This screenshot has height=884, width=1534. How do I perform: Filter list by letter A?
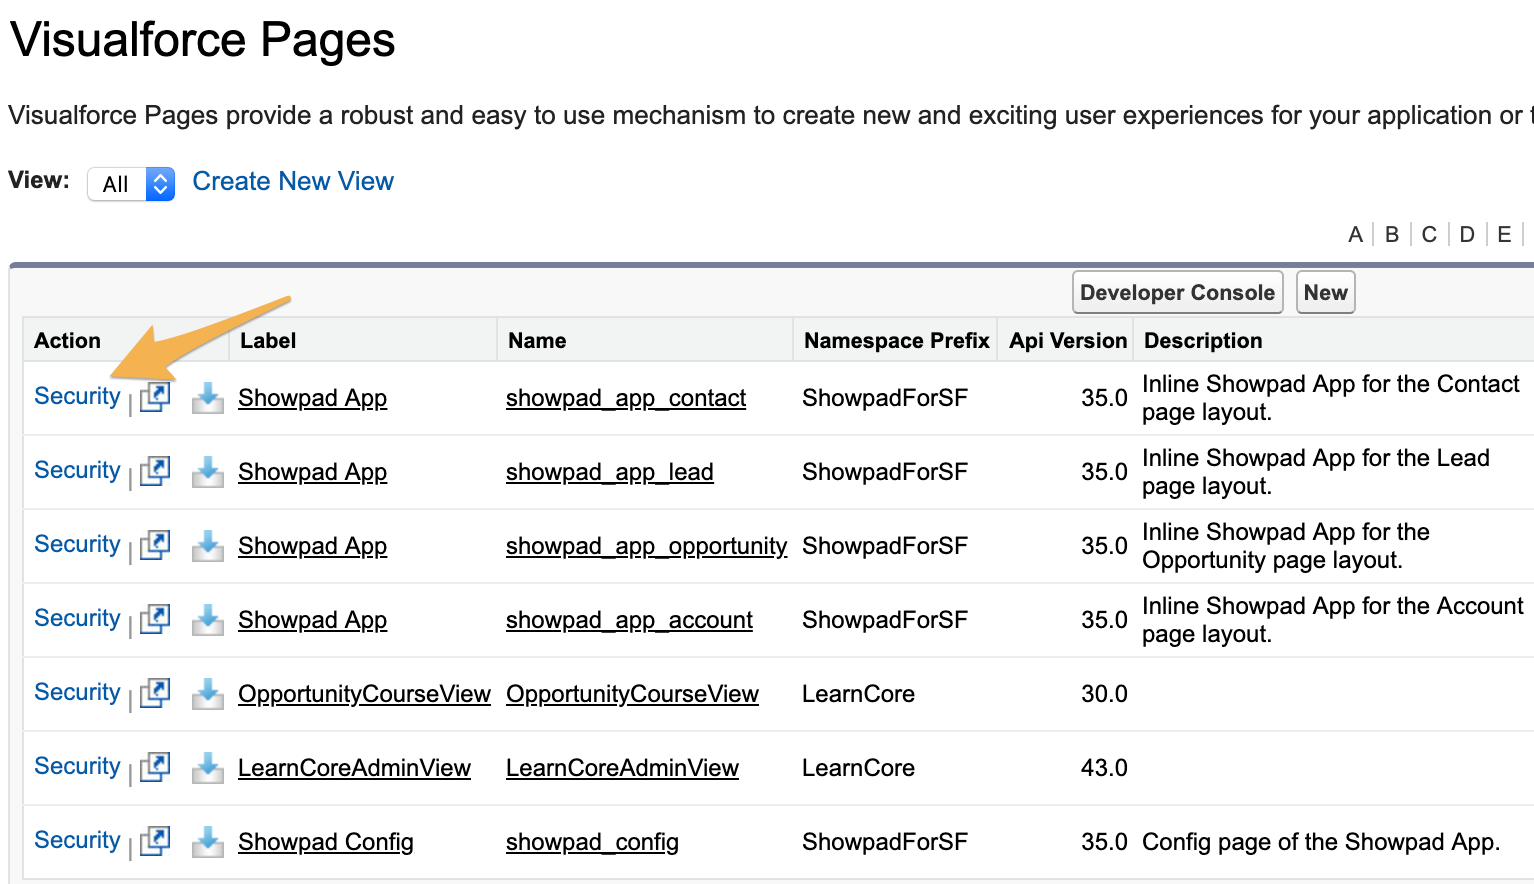(1355, 234)
